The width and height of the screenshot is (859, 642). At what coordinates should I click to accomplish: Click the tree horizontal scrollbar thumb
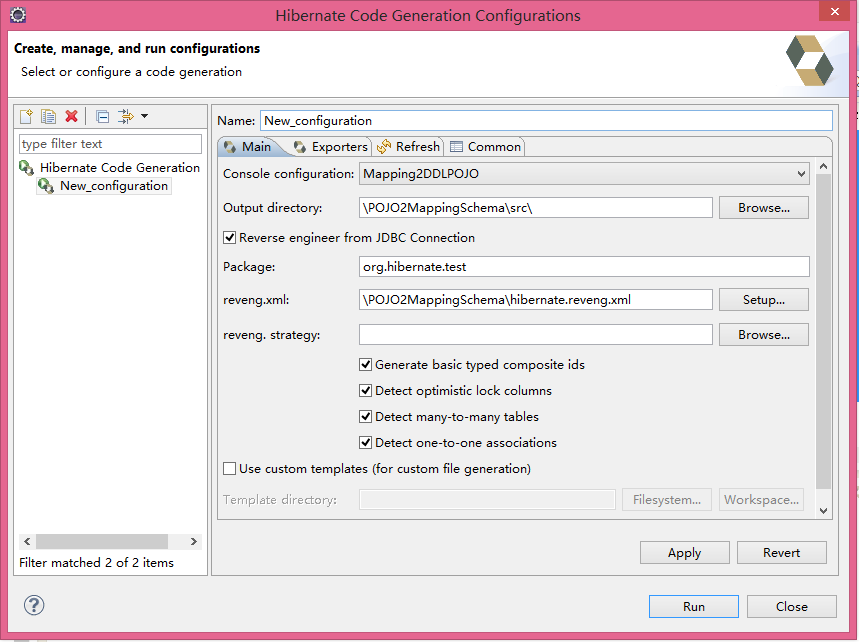pos(102,541)
